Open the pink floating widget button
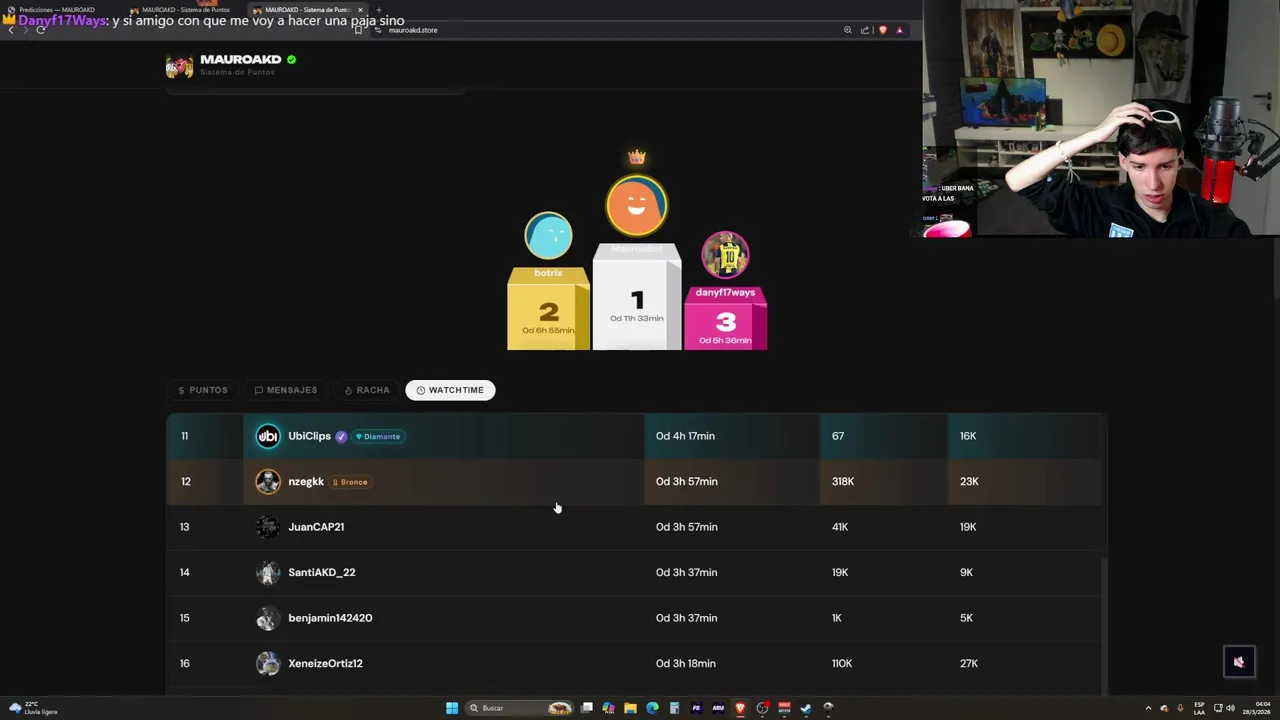Image resolution: width=1280 pixels, height=720 pixels. pyautogui.click(x=1239, y=661)
